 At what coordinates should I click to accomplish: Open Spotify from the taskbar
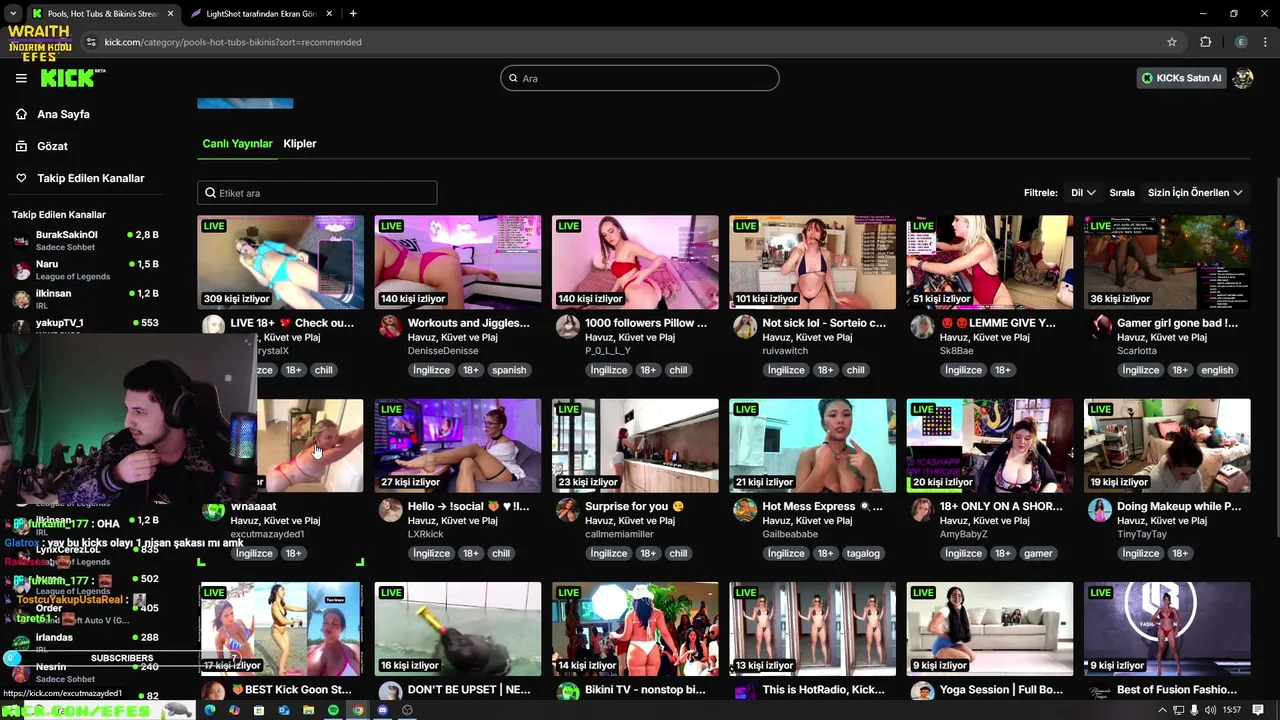tap(333, 710)
